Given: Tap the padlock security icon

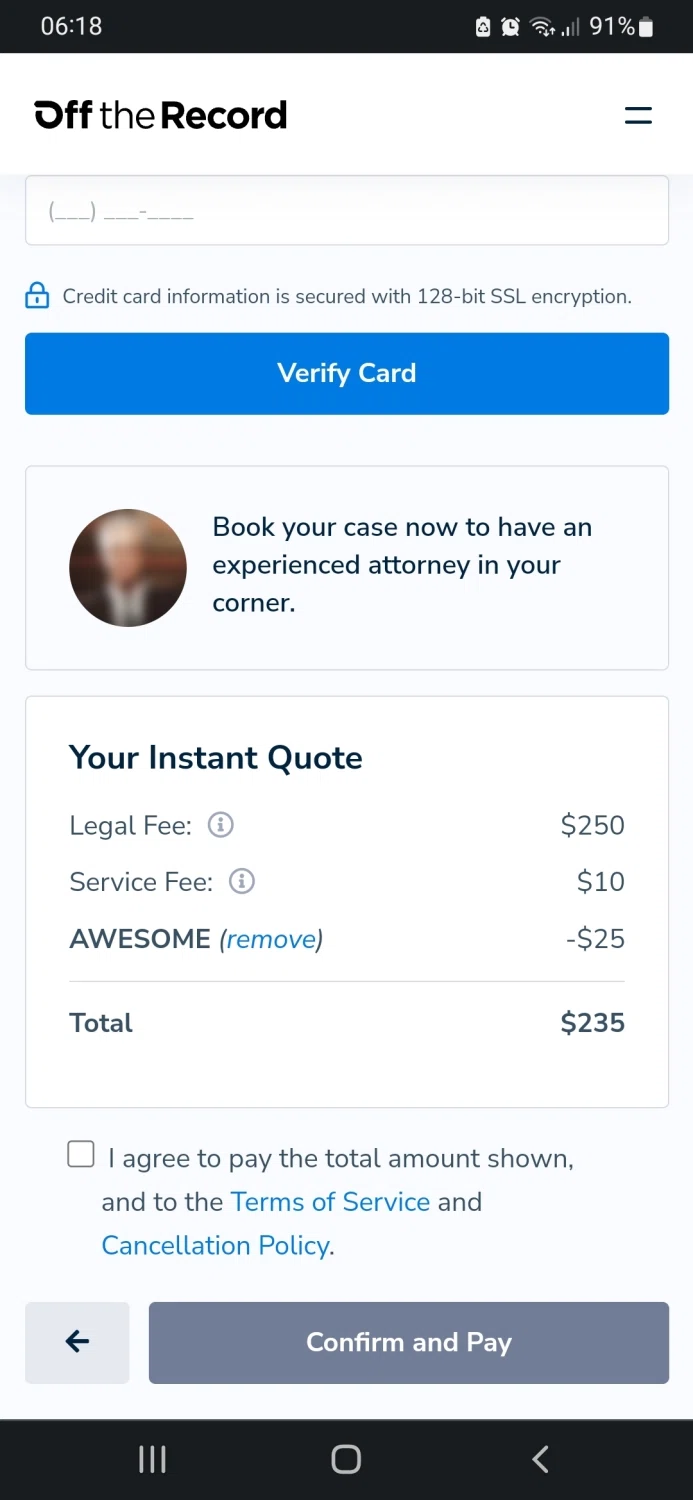Looking at the screenshot, I should coord(37,296).
